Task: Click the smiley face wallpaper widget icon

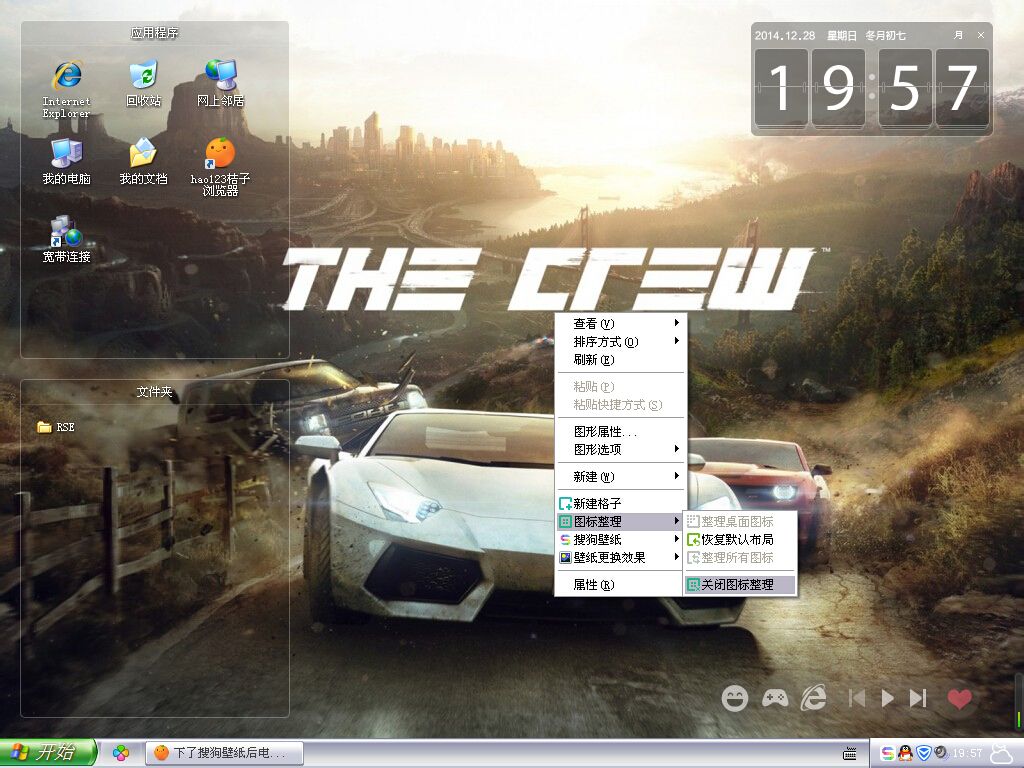Action: tap(735, 699)
